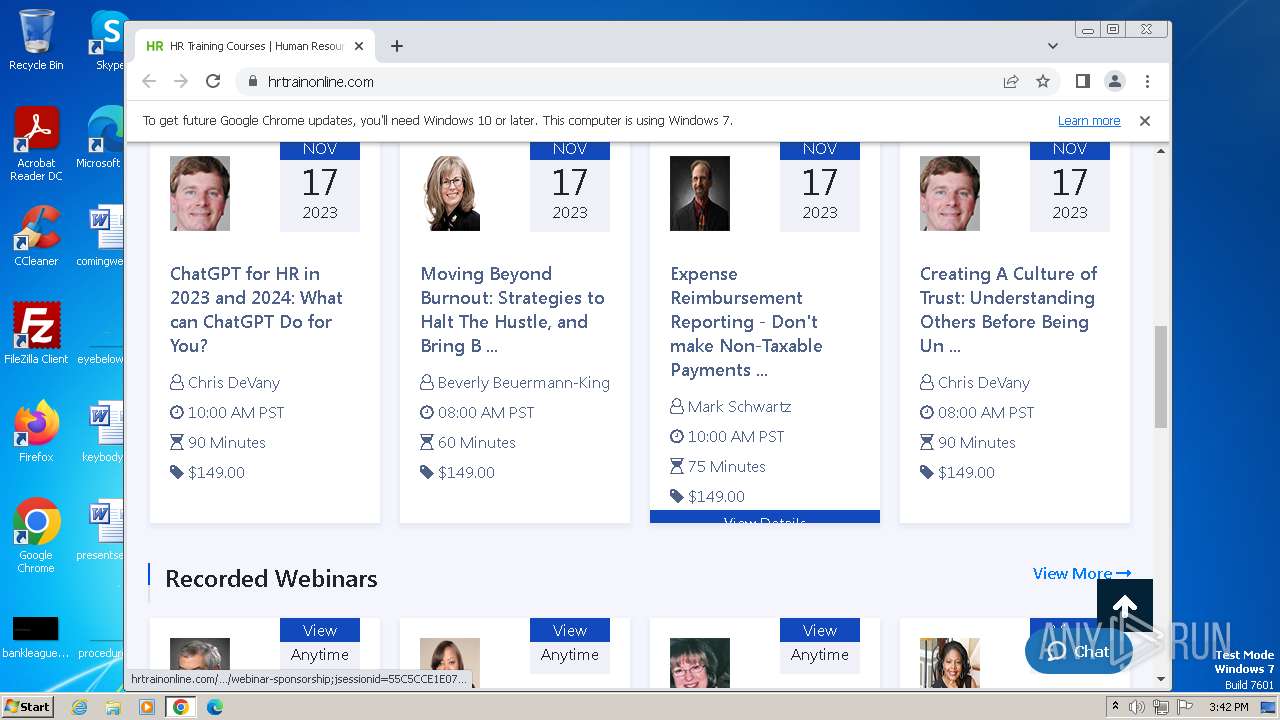Reload the hrtrainonline page
The height and width of the screenshot is (720, 1280).
[x=213, y=81]
